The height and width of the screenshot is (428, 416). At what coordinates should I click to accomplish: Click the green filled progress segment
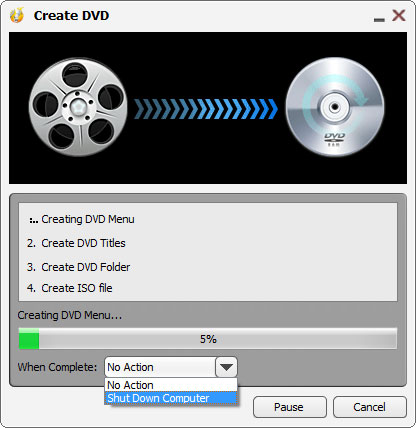[x=29, y=339]
